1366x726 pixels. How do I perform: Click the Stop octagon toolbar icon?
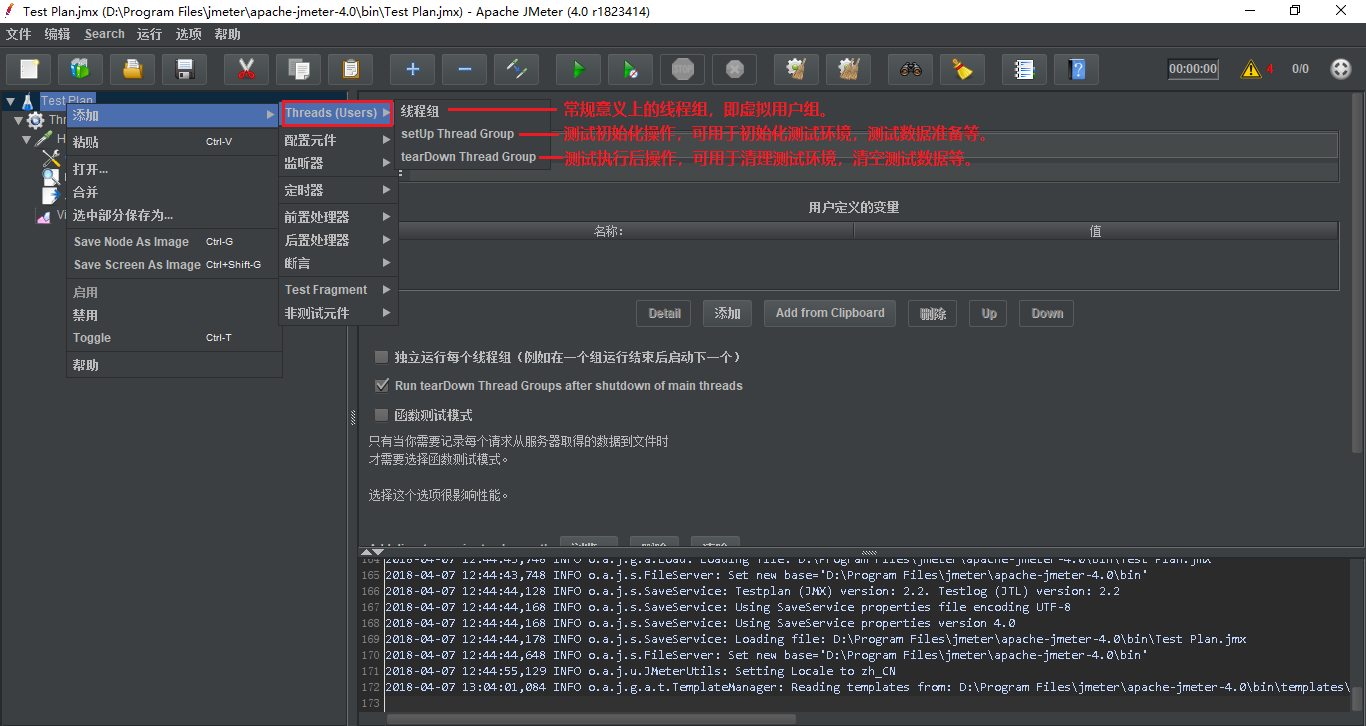click(x=682, y=69)
